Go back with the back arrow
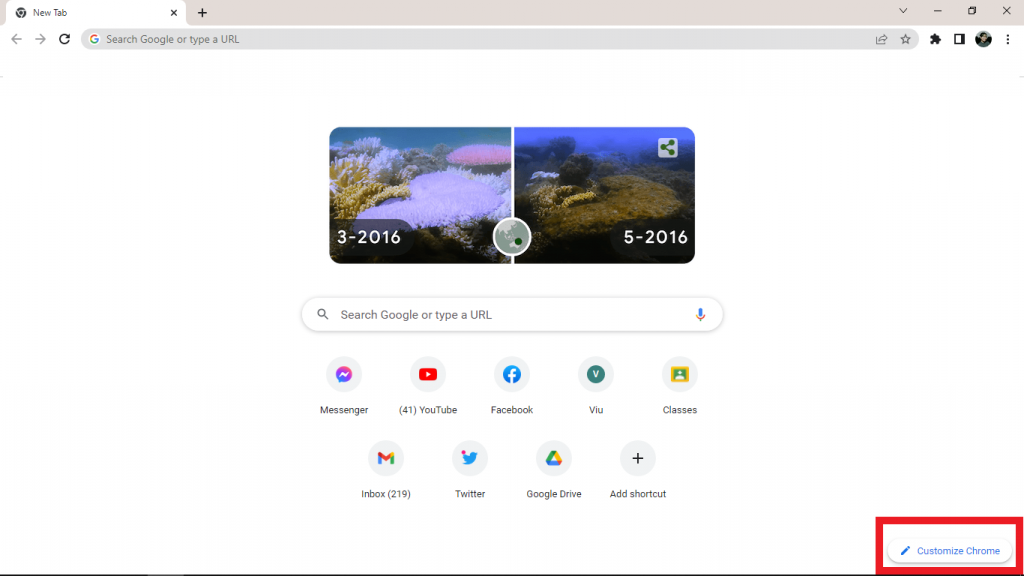Viewport: 1024px width, 576px height. click(x=16, y=39)
